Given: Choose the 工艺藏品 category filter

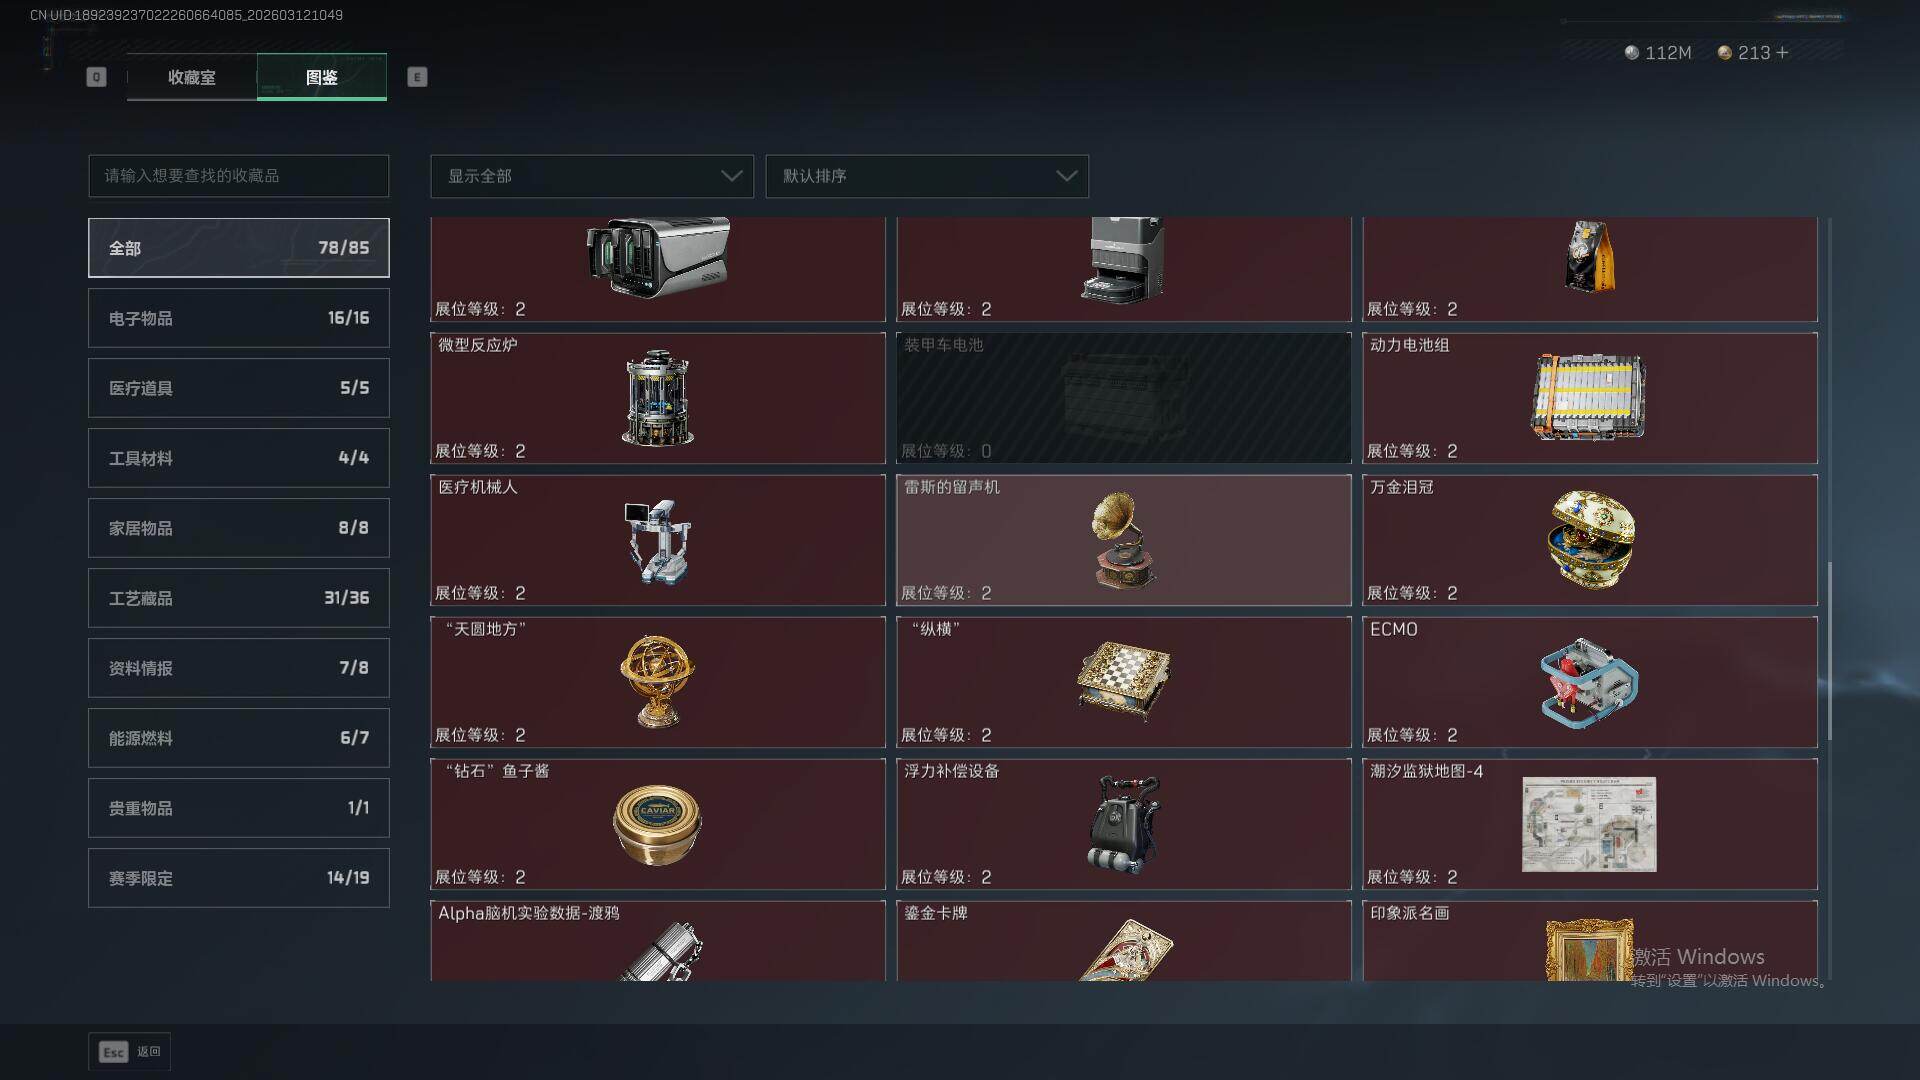Looking at the screenshot, I should pyautogui.click(x=239, y=598).
